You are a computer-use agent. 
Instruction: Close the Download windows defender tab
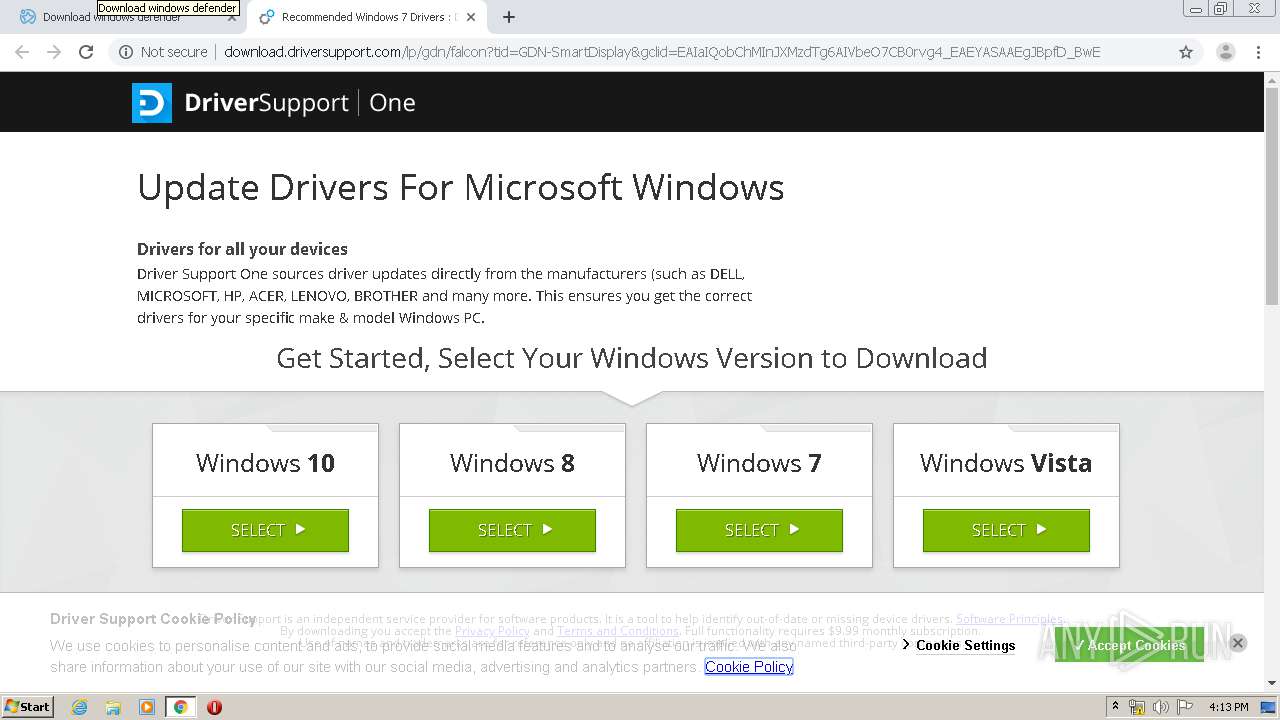click(x=232, y=17)
